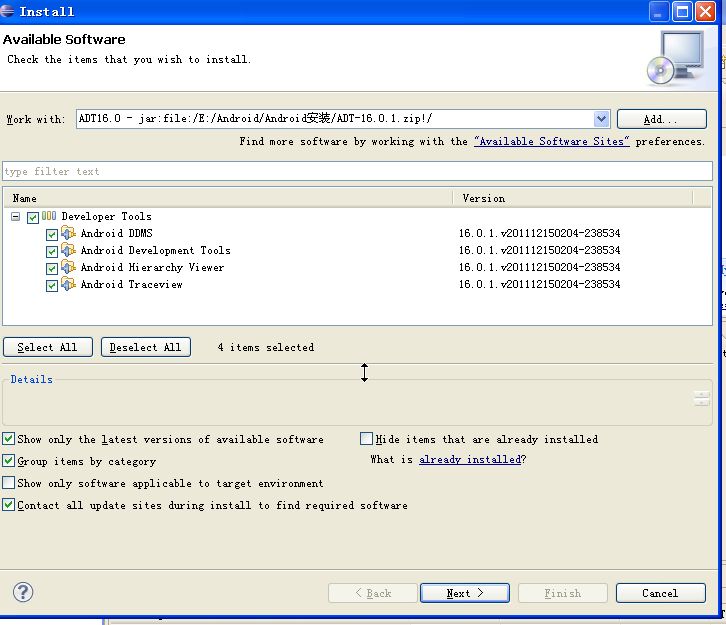
Task: Click the Android Traceview plugin icon
Action: tap(68, 284)
